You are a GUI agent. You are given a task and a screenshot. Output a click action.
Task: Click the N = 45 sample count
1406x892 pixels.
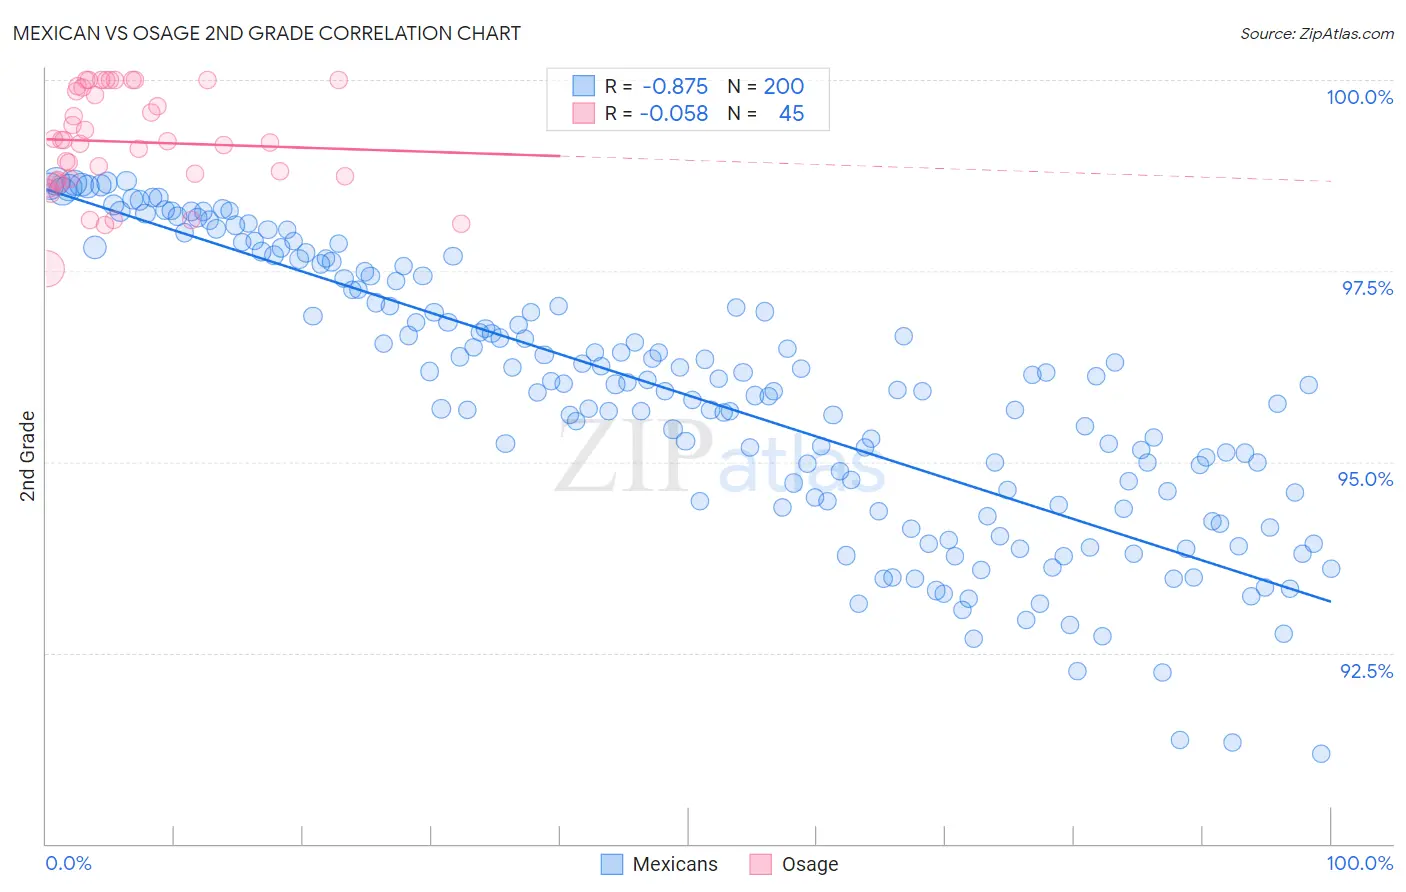pyautogui.click(x=766, y=113)
